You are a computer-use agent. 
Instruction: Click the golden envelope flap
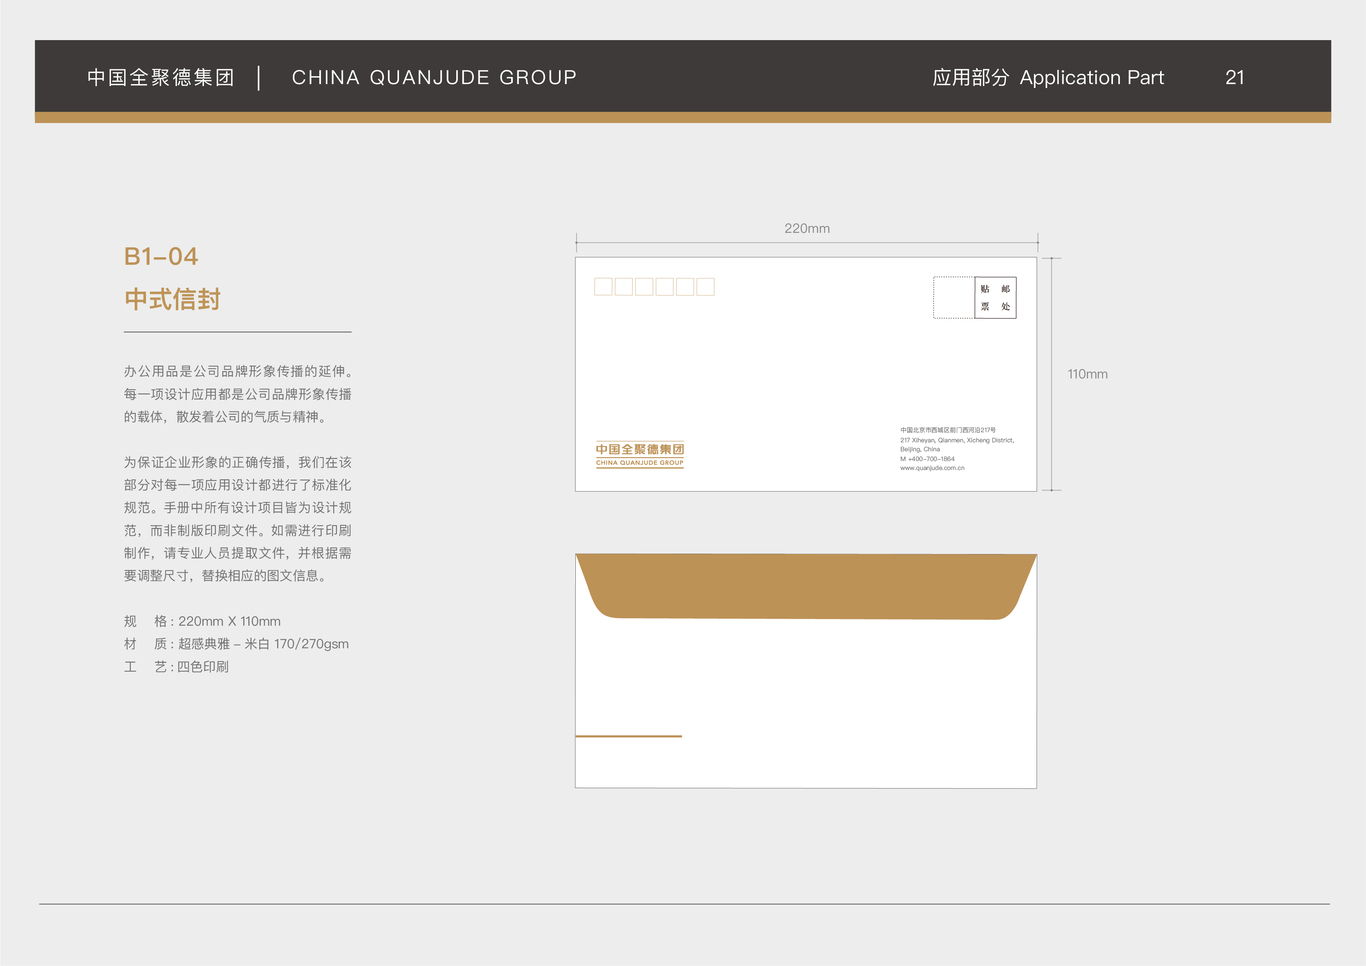click(x=806, y=587)
